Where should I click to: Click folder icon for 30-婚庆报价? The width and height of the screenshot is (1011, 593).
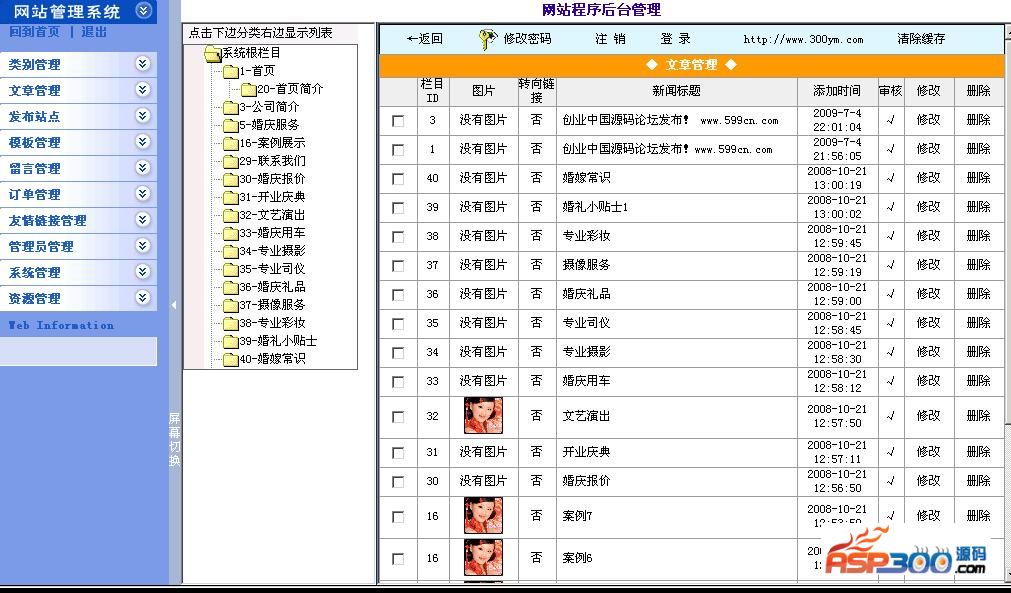click(x=231, y=180)
